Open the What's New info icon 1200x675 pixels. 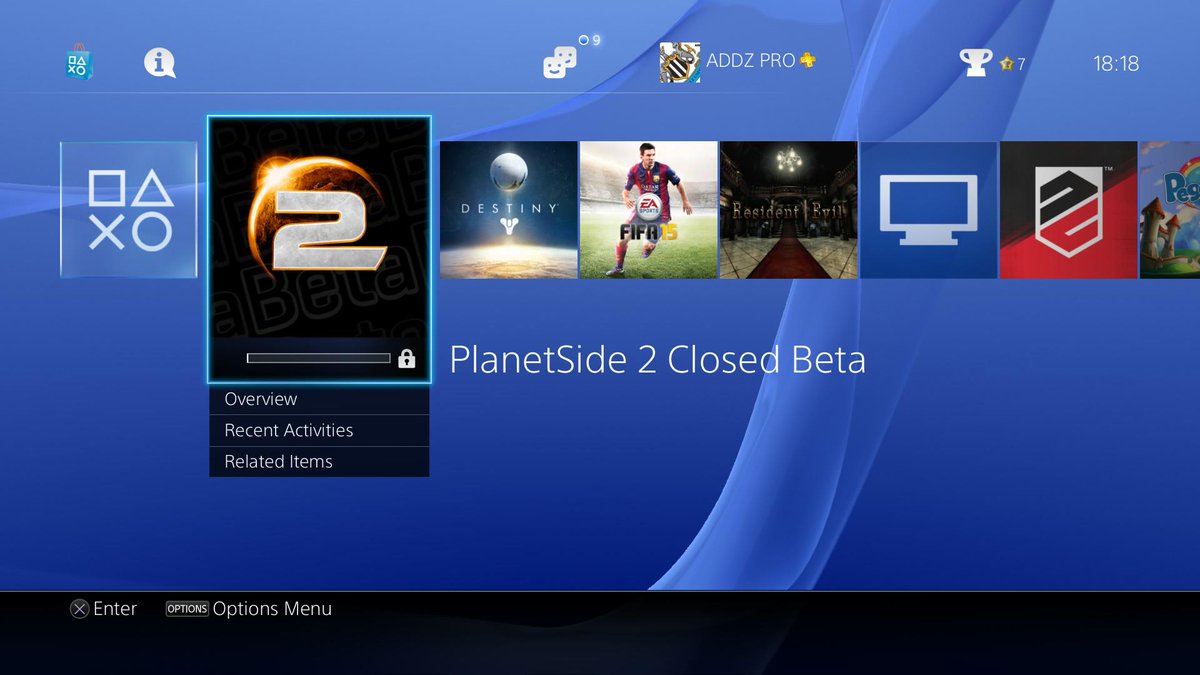[159, 63]
